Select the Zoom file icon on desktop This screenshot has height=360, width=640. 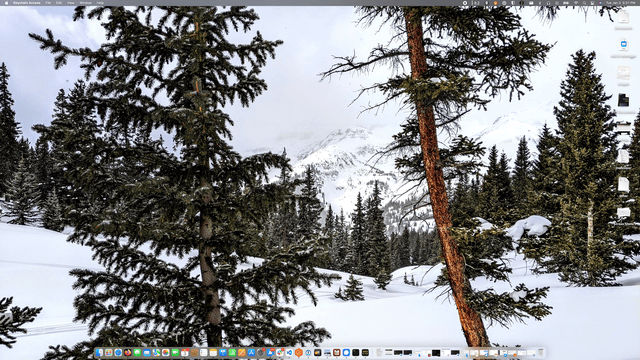[x=623, y=44]
